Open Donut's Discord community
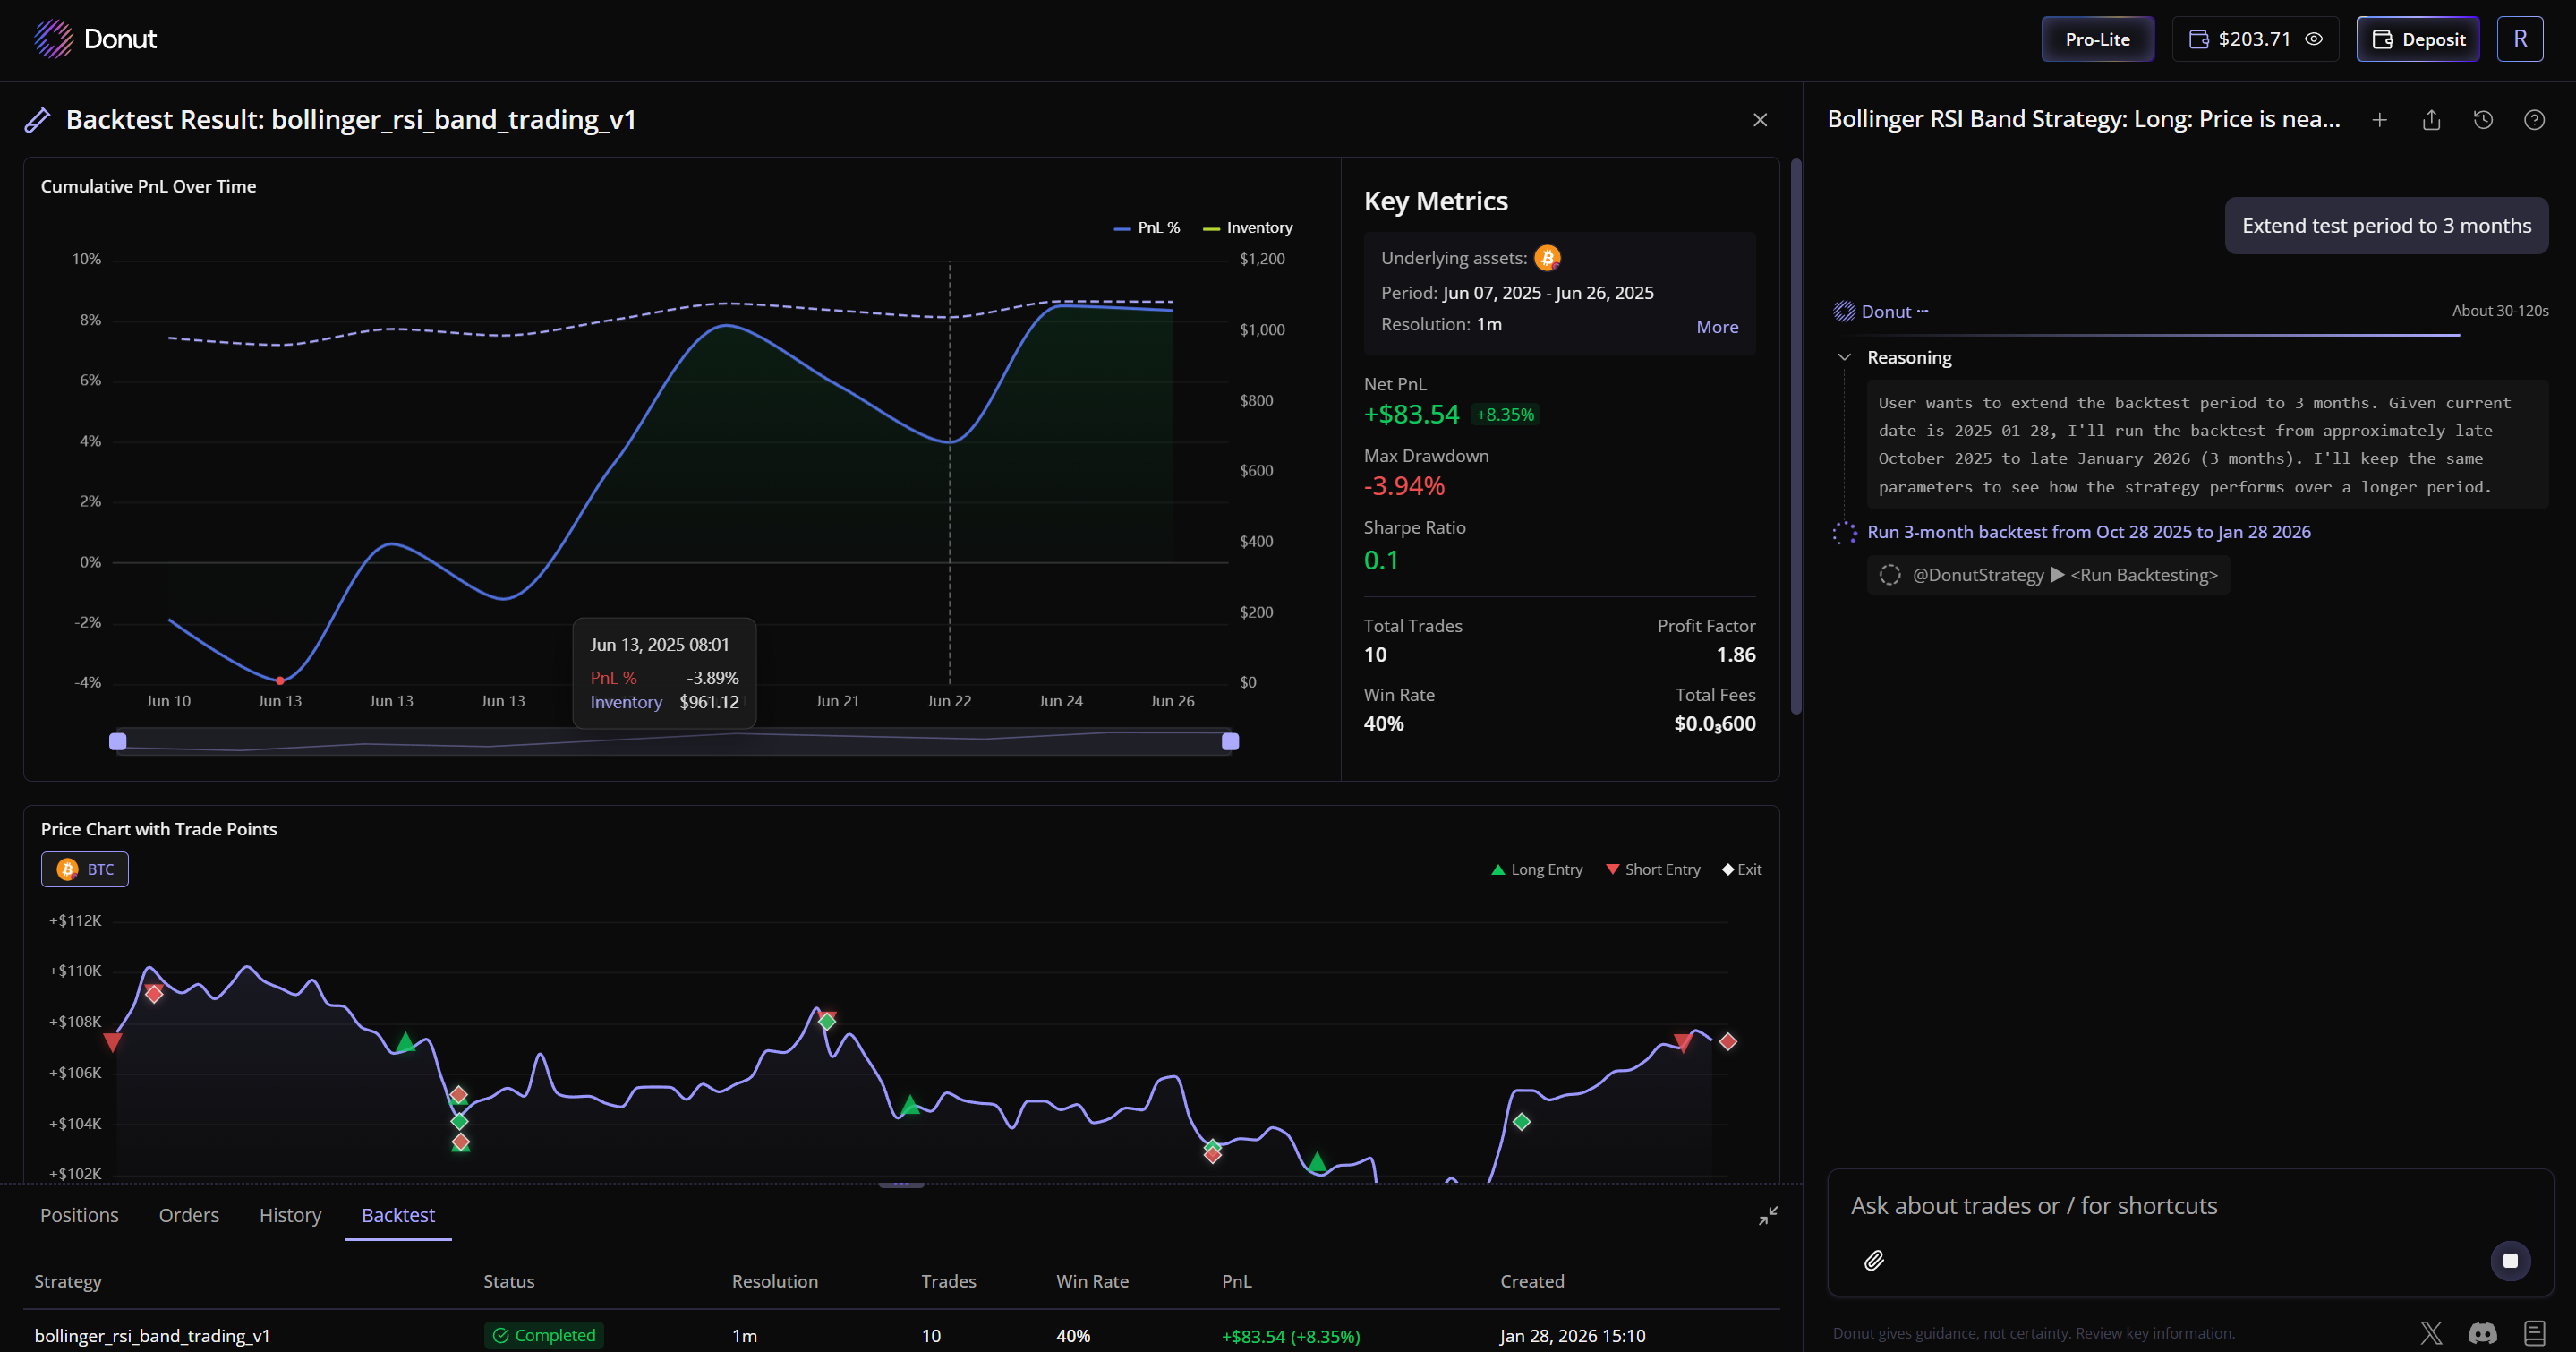Screen dimensions: 2576x1352 point(2481,1333)
